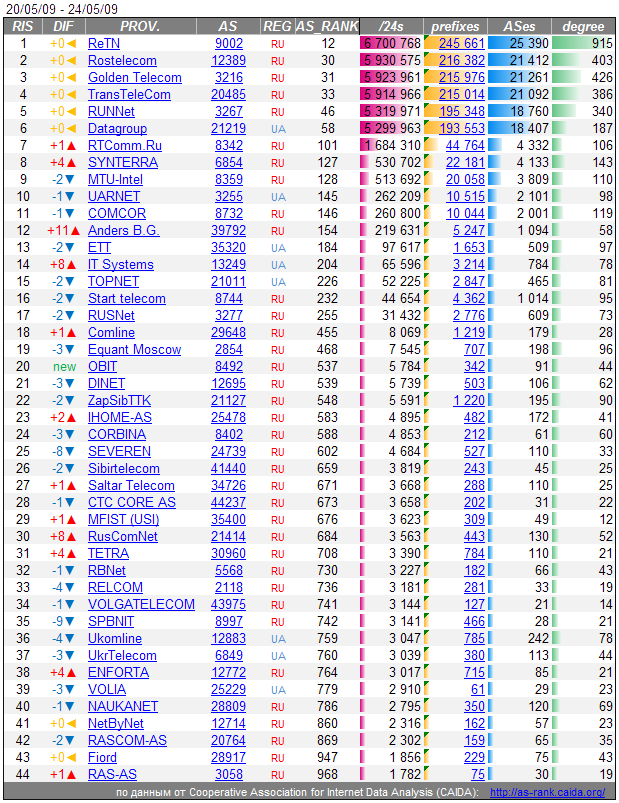Click the orange left arrow in Fiord row

coord(71,757)
